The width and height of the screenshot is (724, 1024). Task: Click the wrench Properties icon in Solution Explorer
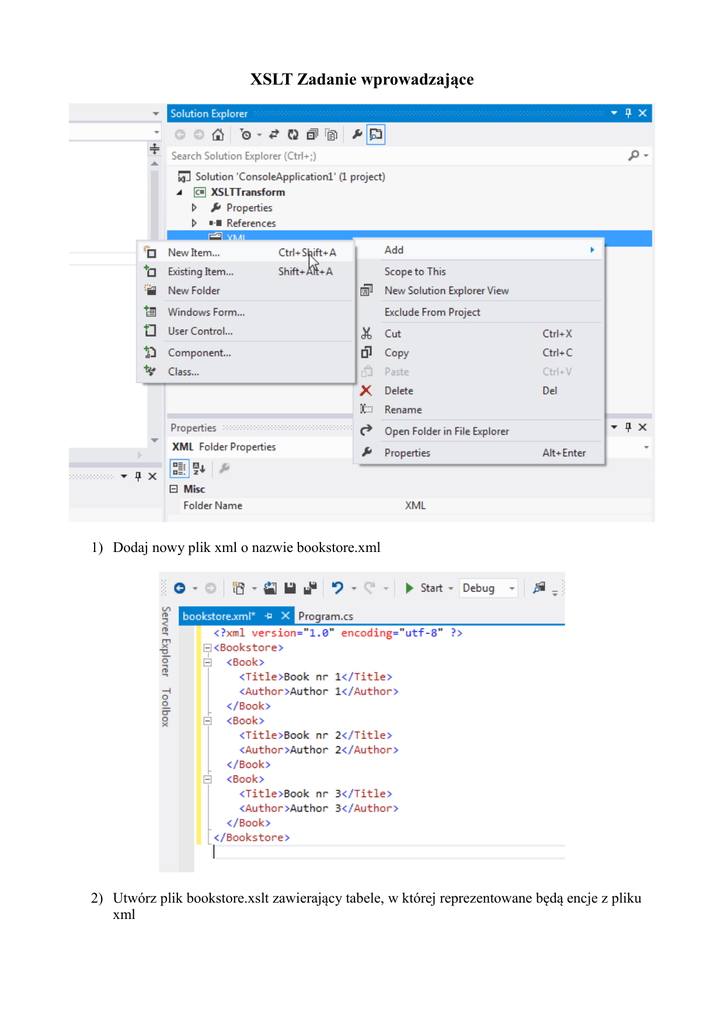tap(357, 135)
